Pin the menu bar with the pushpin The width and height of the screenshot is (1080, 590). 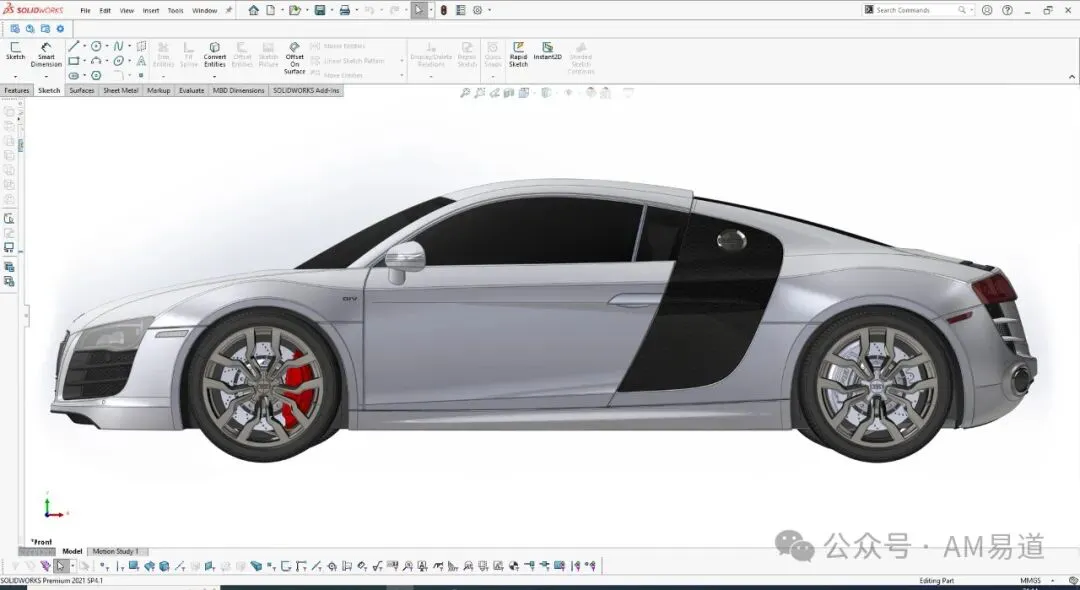(x=229, y=10)
